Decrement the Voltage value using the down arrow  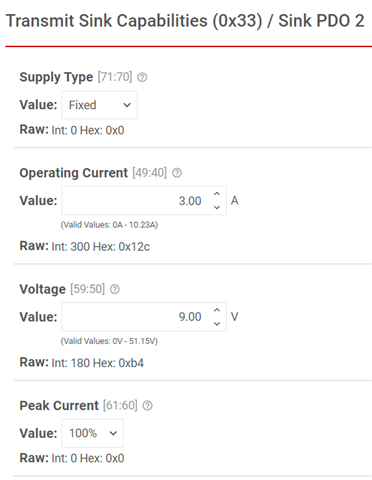217,324
